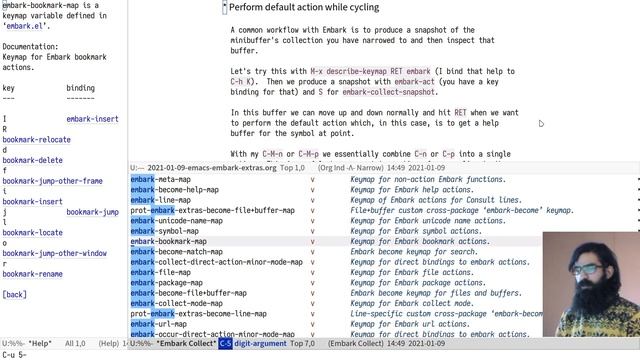The width and height of the screenshot is (640, 360).
Task: Click 'Keymap for Embark package actions.' description
Action: [x=418, y=283]
